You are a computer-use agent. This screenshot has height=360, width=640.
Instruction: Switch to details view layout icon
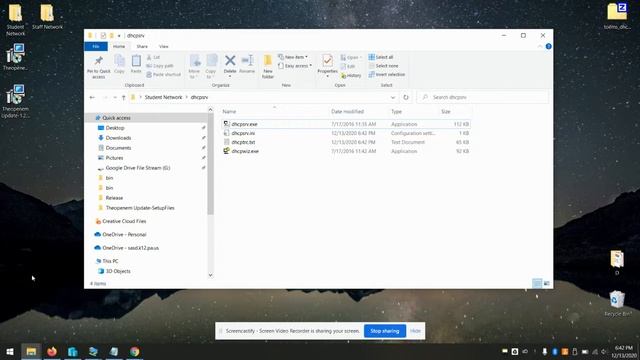tap(537, 283)
